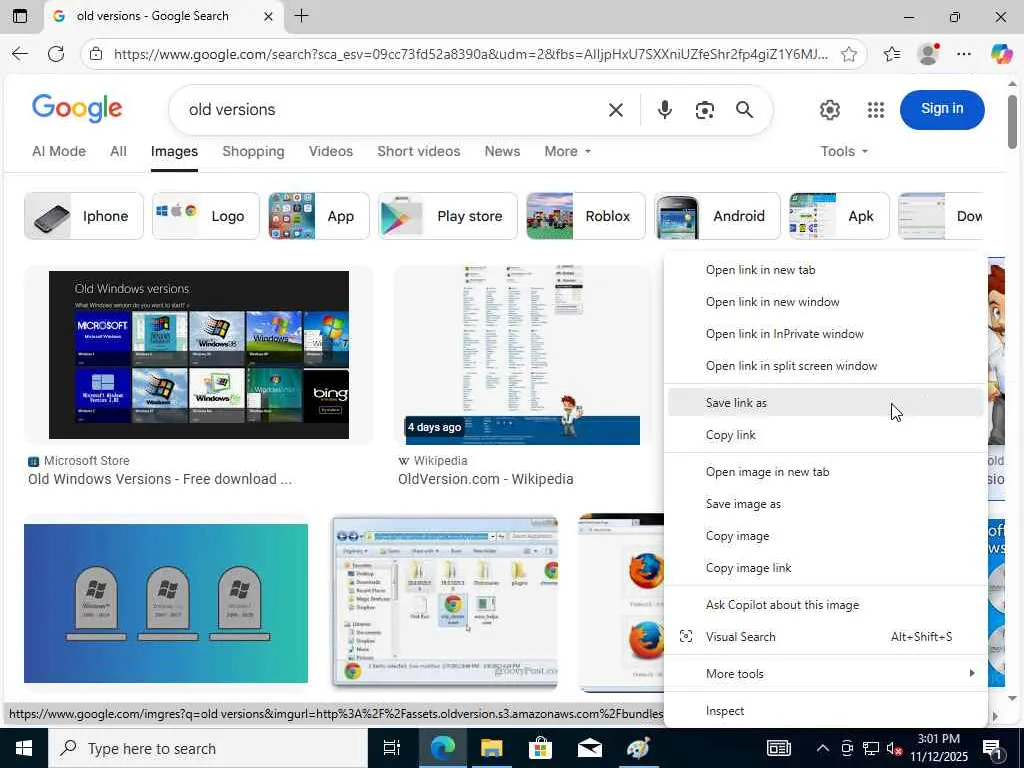The width and height of the screenshot is (1024, 768).
Task: Switch to the News tab
Action: tap(502, 152)
